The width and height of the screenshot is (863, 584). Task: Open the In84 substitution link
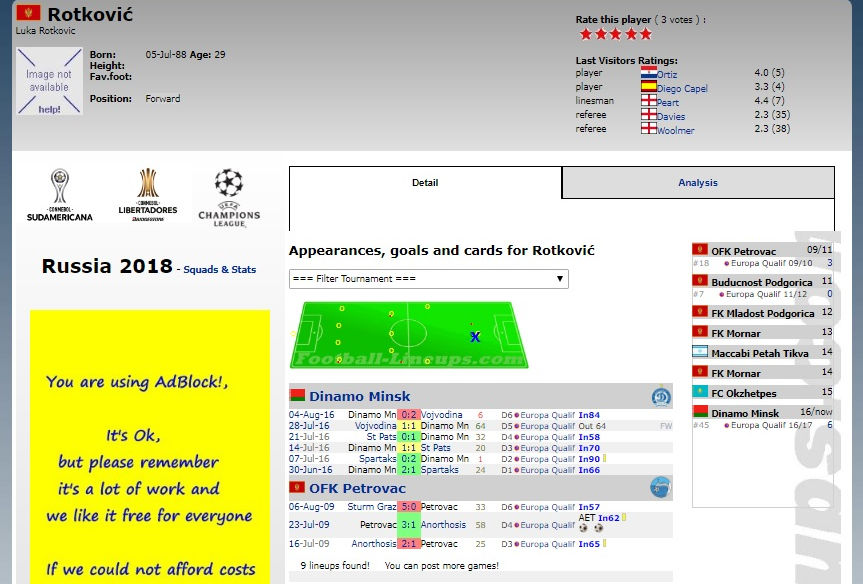coord(589,415)
